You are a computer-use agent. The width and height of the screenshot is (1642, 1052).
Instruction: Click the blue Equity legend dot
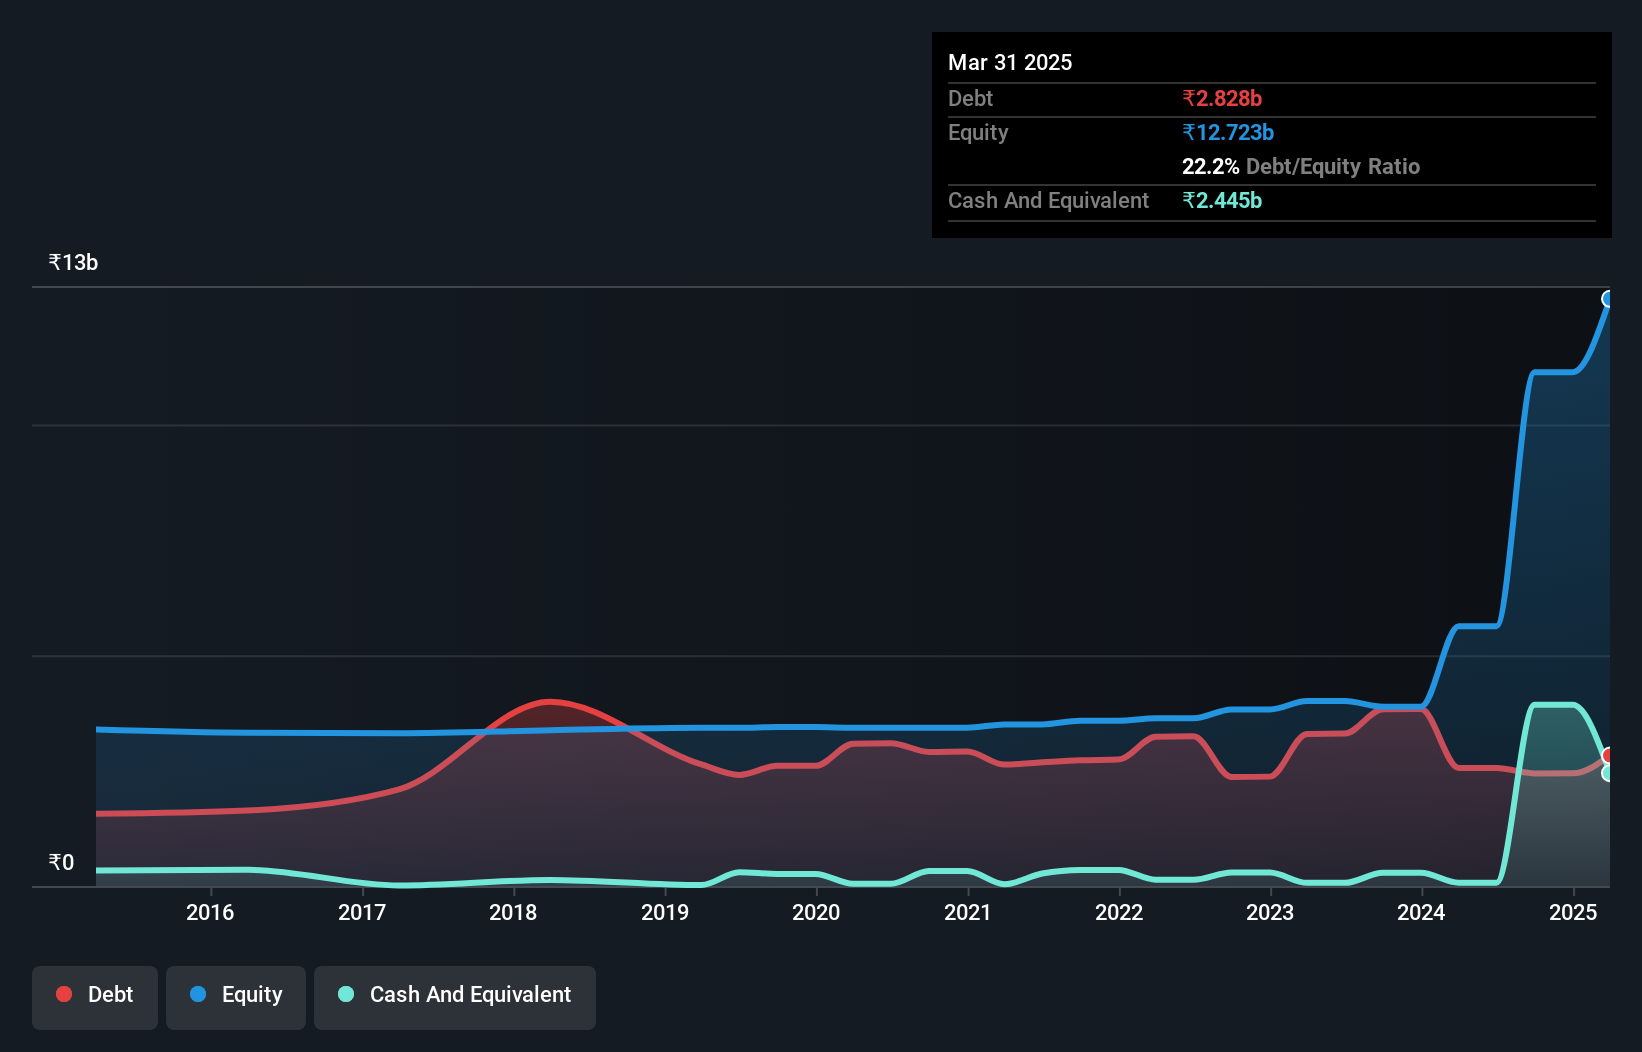[198, 994]
